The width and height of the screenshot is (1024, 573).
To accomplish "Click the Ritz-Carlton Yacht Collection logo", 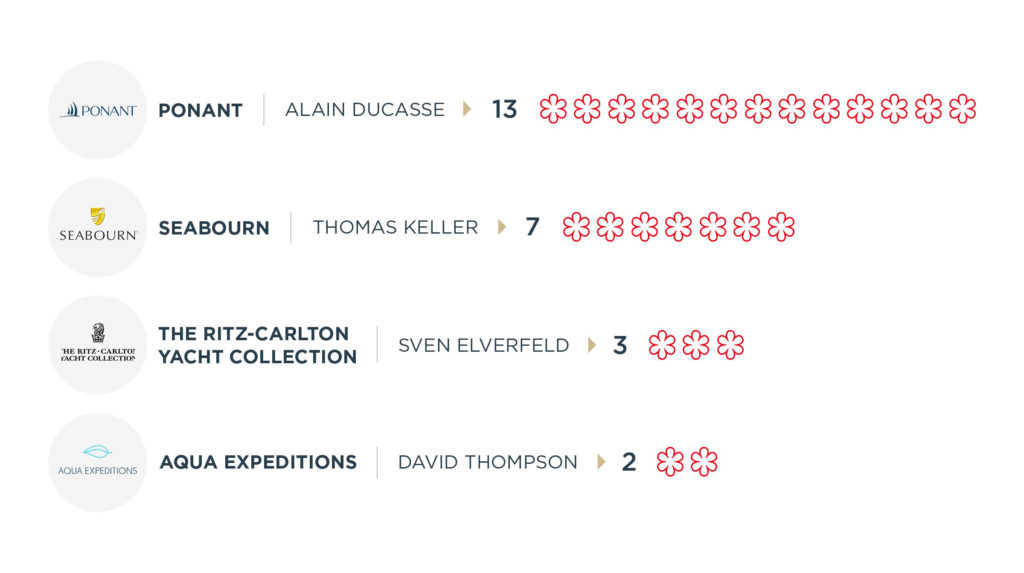I will pyautogui.click(x=97, y=345).
